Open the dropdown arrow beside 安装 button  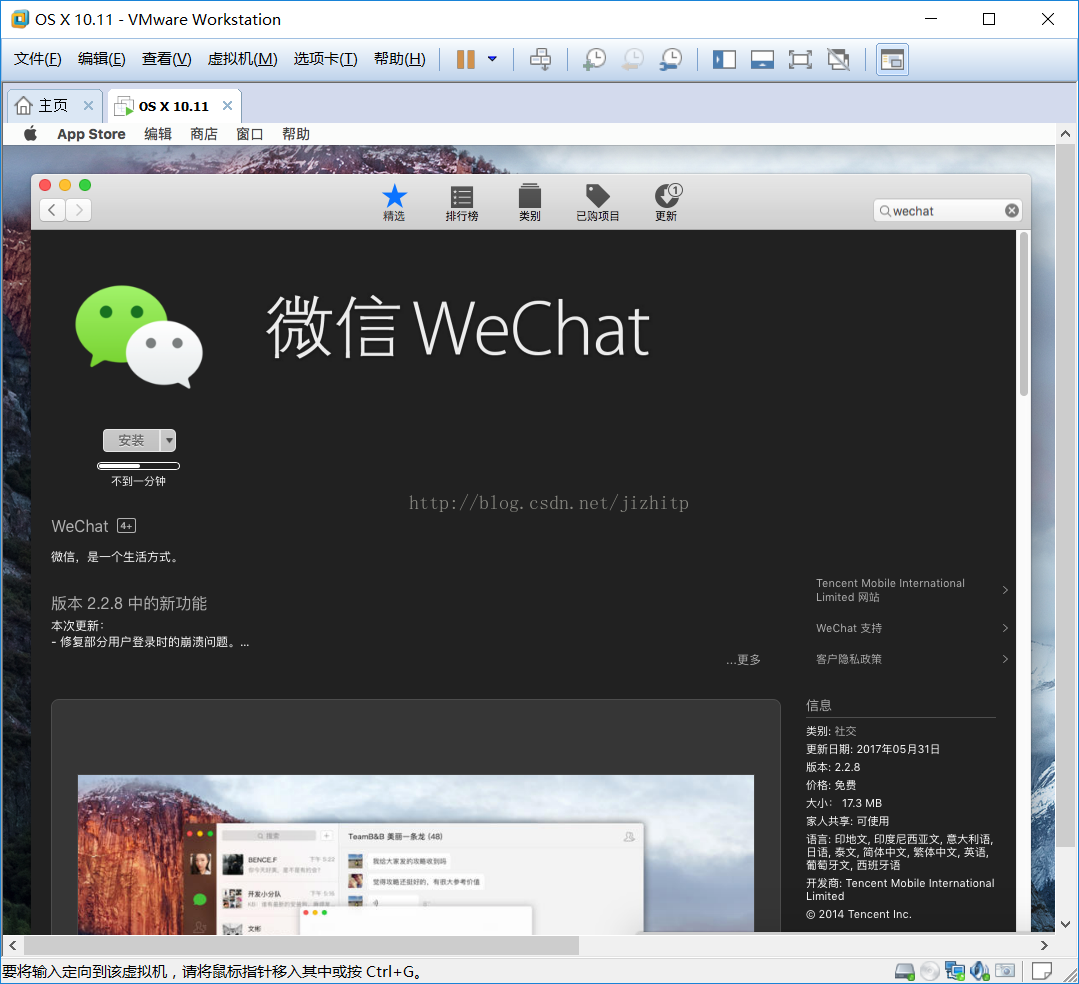[x=169, y=441]
